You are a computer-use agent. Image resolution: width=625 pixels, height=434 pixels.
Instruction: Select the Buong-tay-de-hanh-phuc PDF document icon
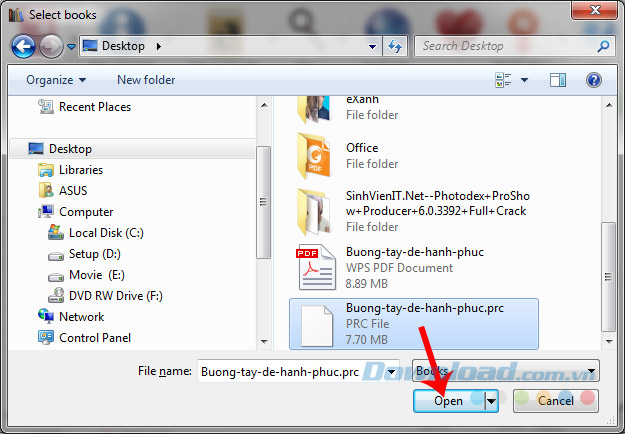pyautogui.click(x=314, y=268)
